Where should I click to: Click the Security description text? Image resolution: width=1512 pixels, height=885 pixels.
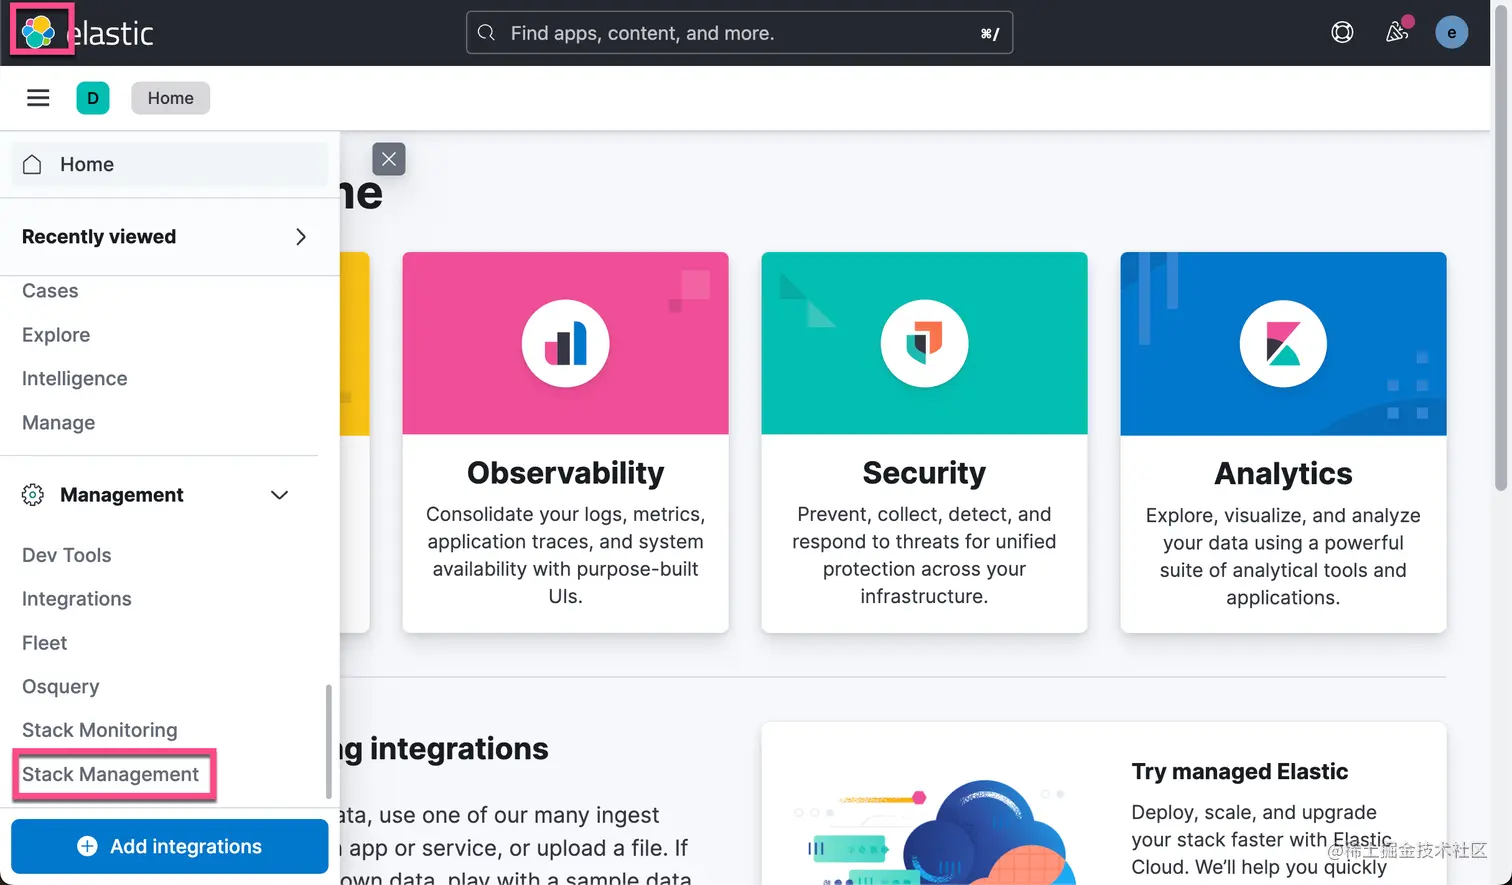point(924,555)
